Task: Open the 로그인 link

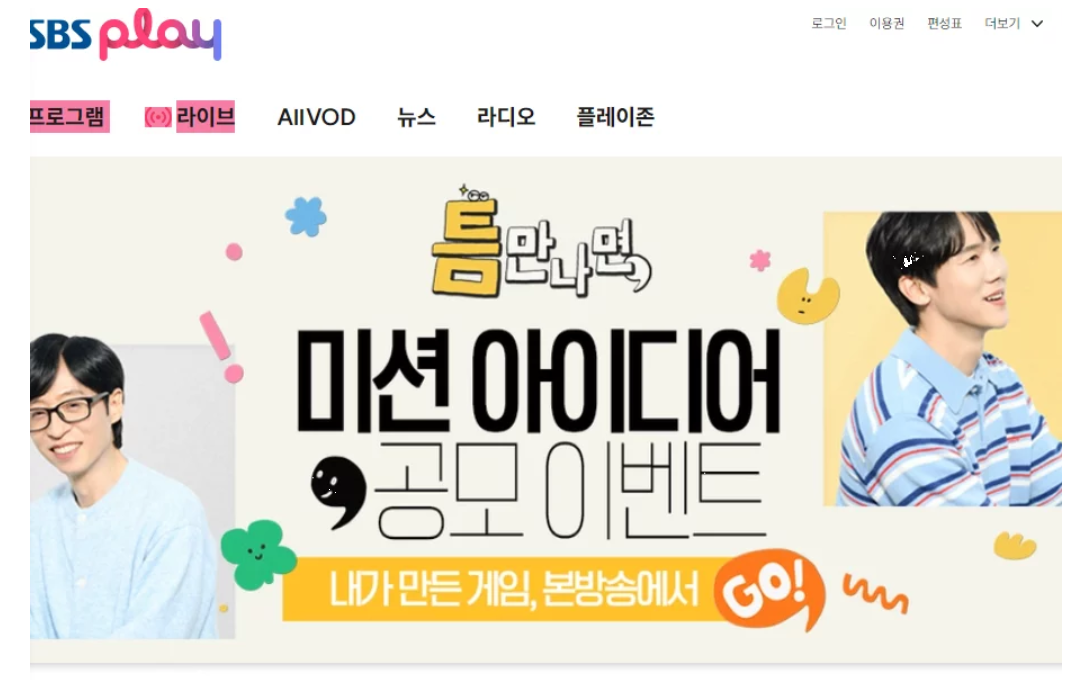Action: 829,24
